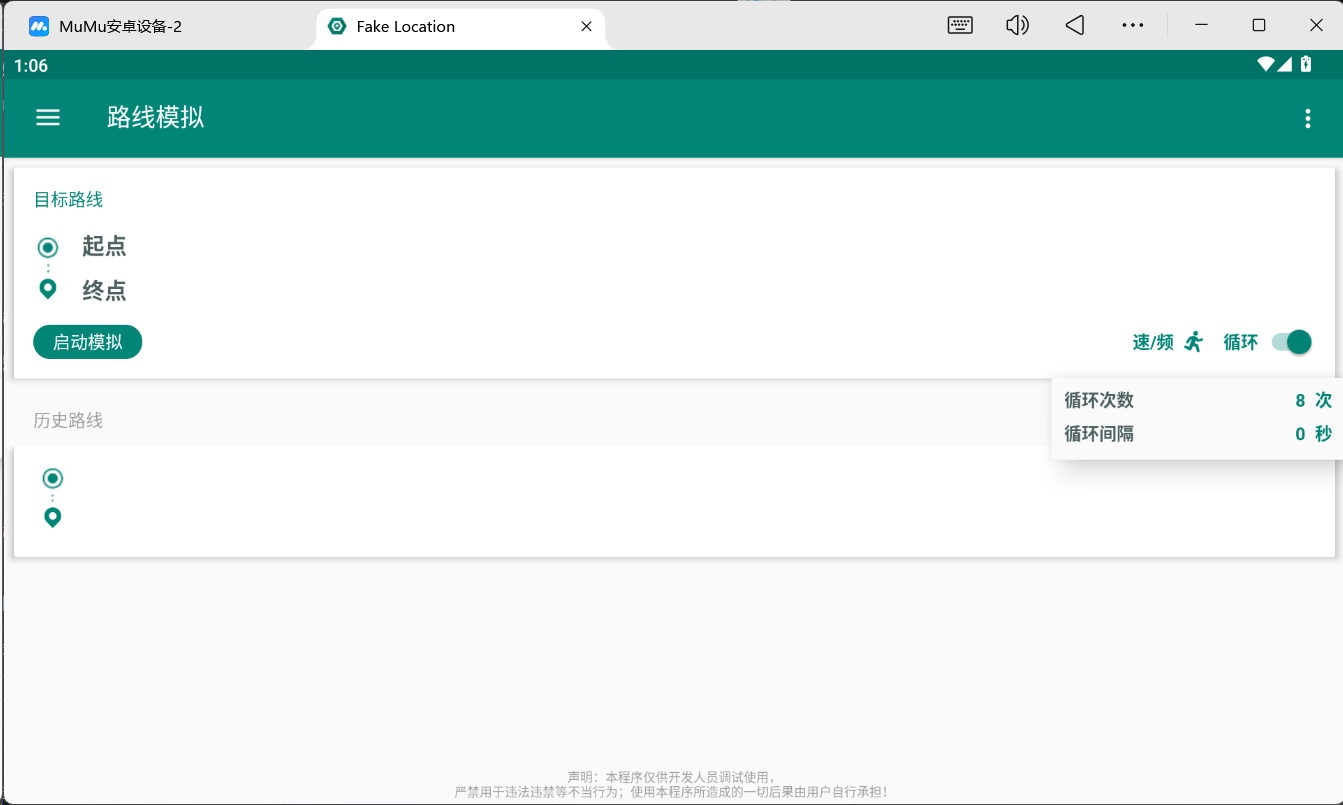Click the running man speed icon
Image resolution: width=1343 pixels, height=805 pixels.
pyautogui.click(x=1193, y=342)
